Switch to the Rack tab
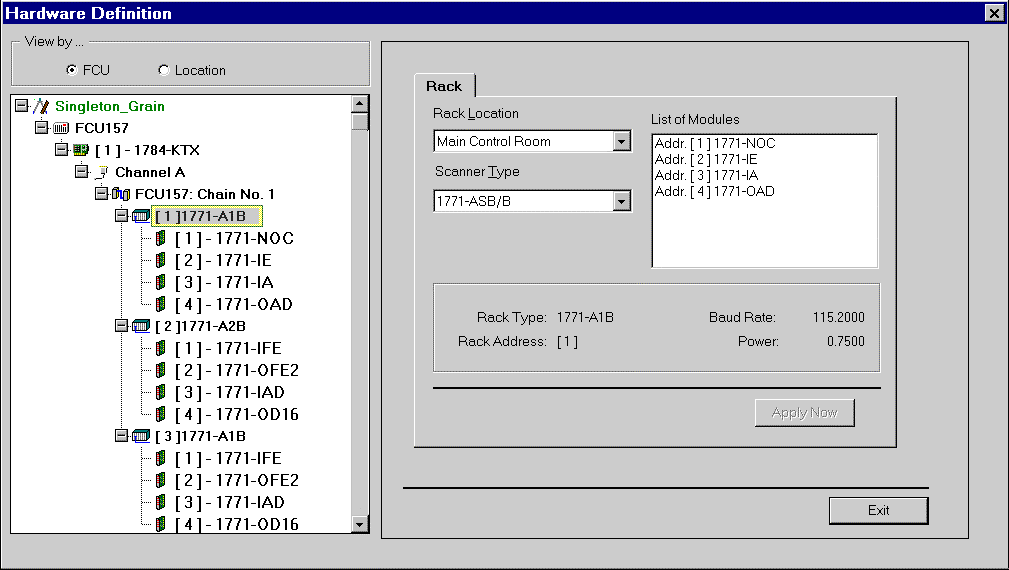Screen dimensions: 1009x570 pyautogui.click(x=444, y=86)
